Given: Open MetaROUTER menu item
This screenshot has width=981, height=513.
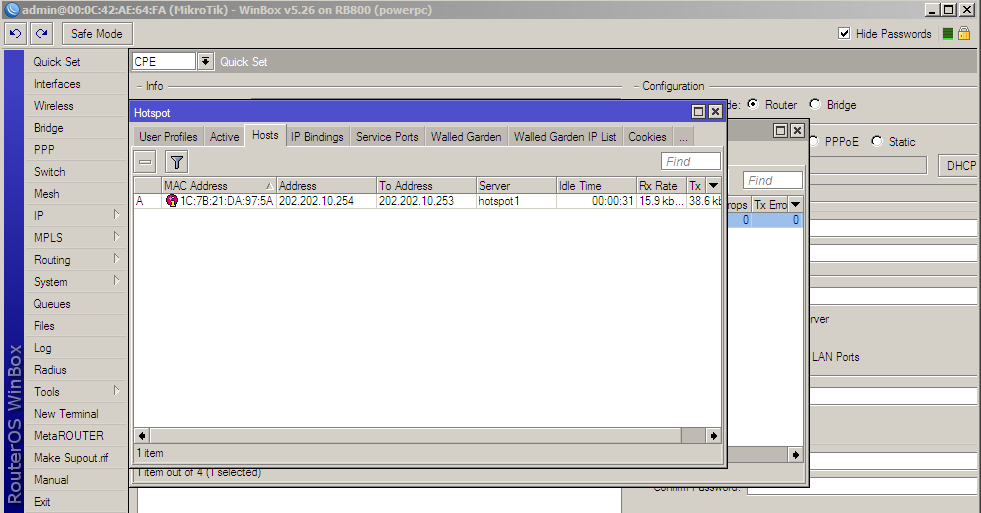Looking at the screenshot, I should point(76,435).
